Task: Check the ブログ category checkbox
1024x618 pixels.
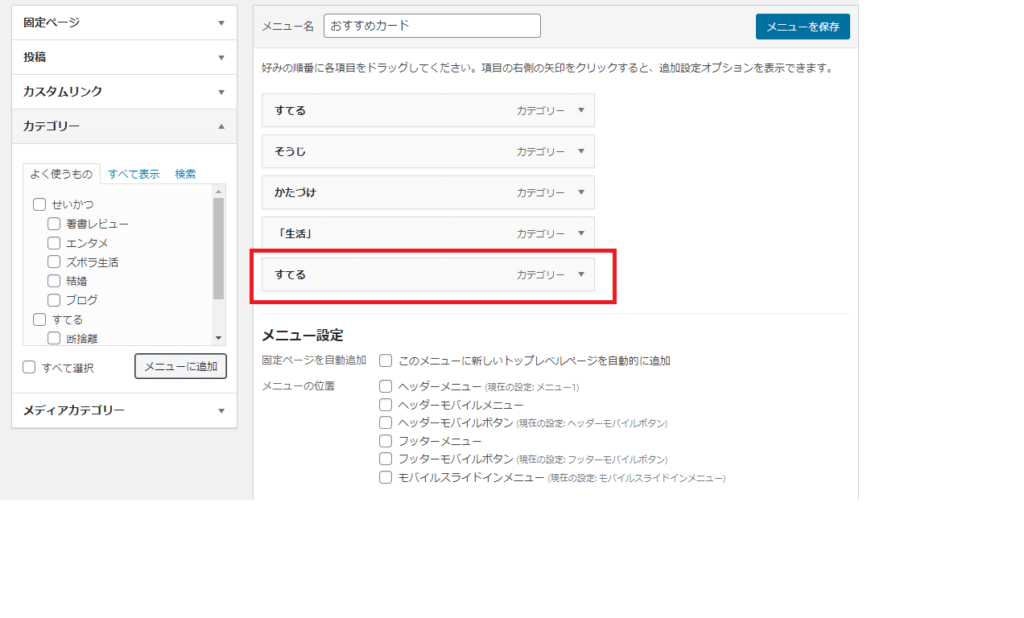Action: 53,299
